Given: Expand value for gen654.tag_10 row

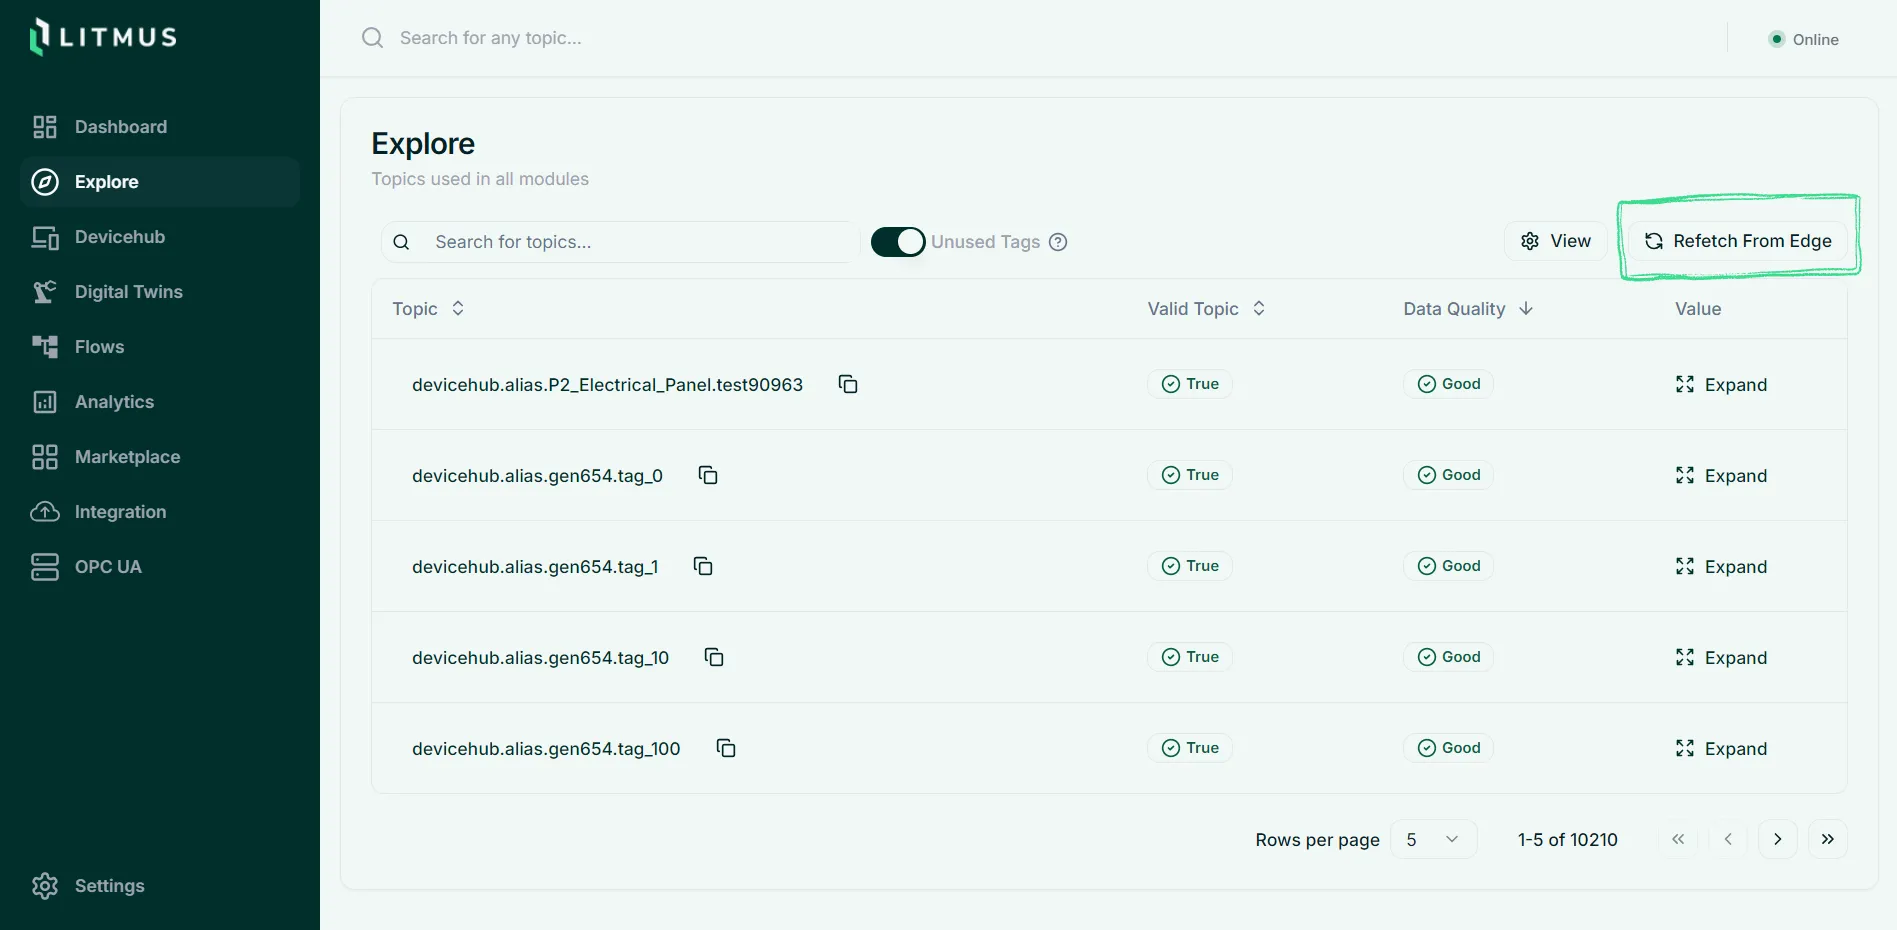Looking at the screenshot, I should 1721,657.
